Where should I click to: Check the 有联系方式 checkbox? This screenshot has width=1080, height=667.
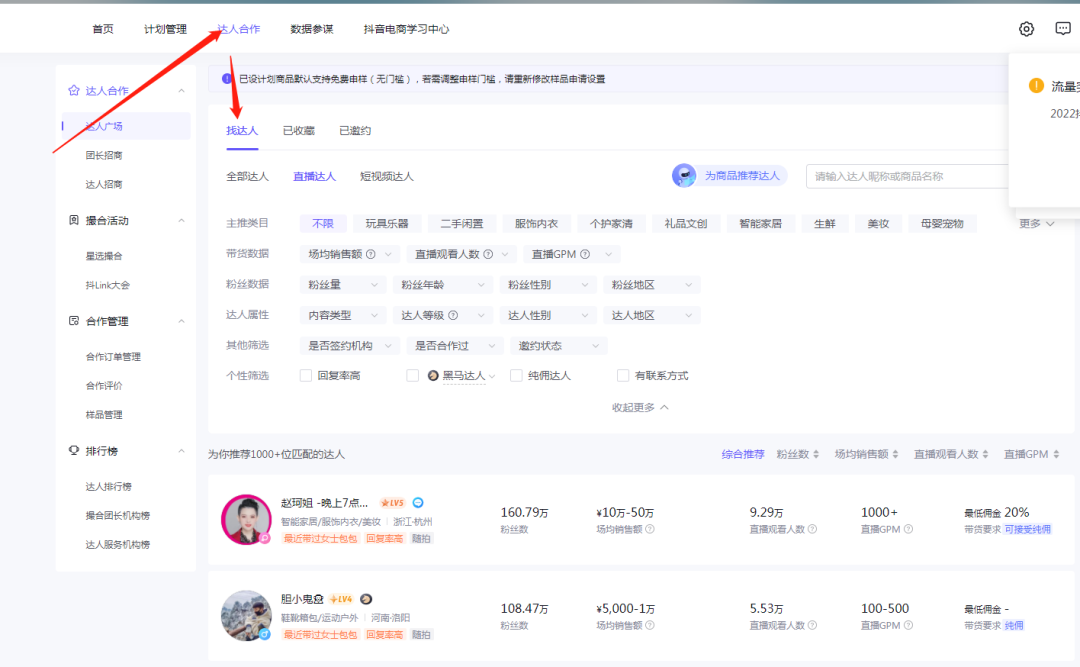click(623, 376)
